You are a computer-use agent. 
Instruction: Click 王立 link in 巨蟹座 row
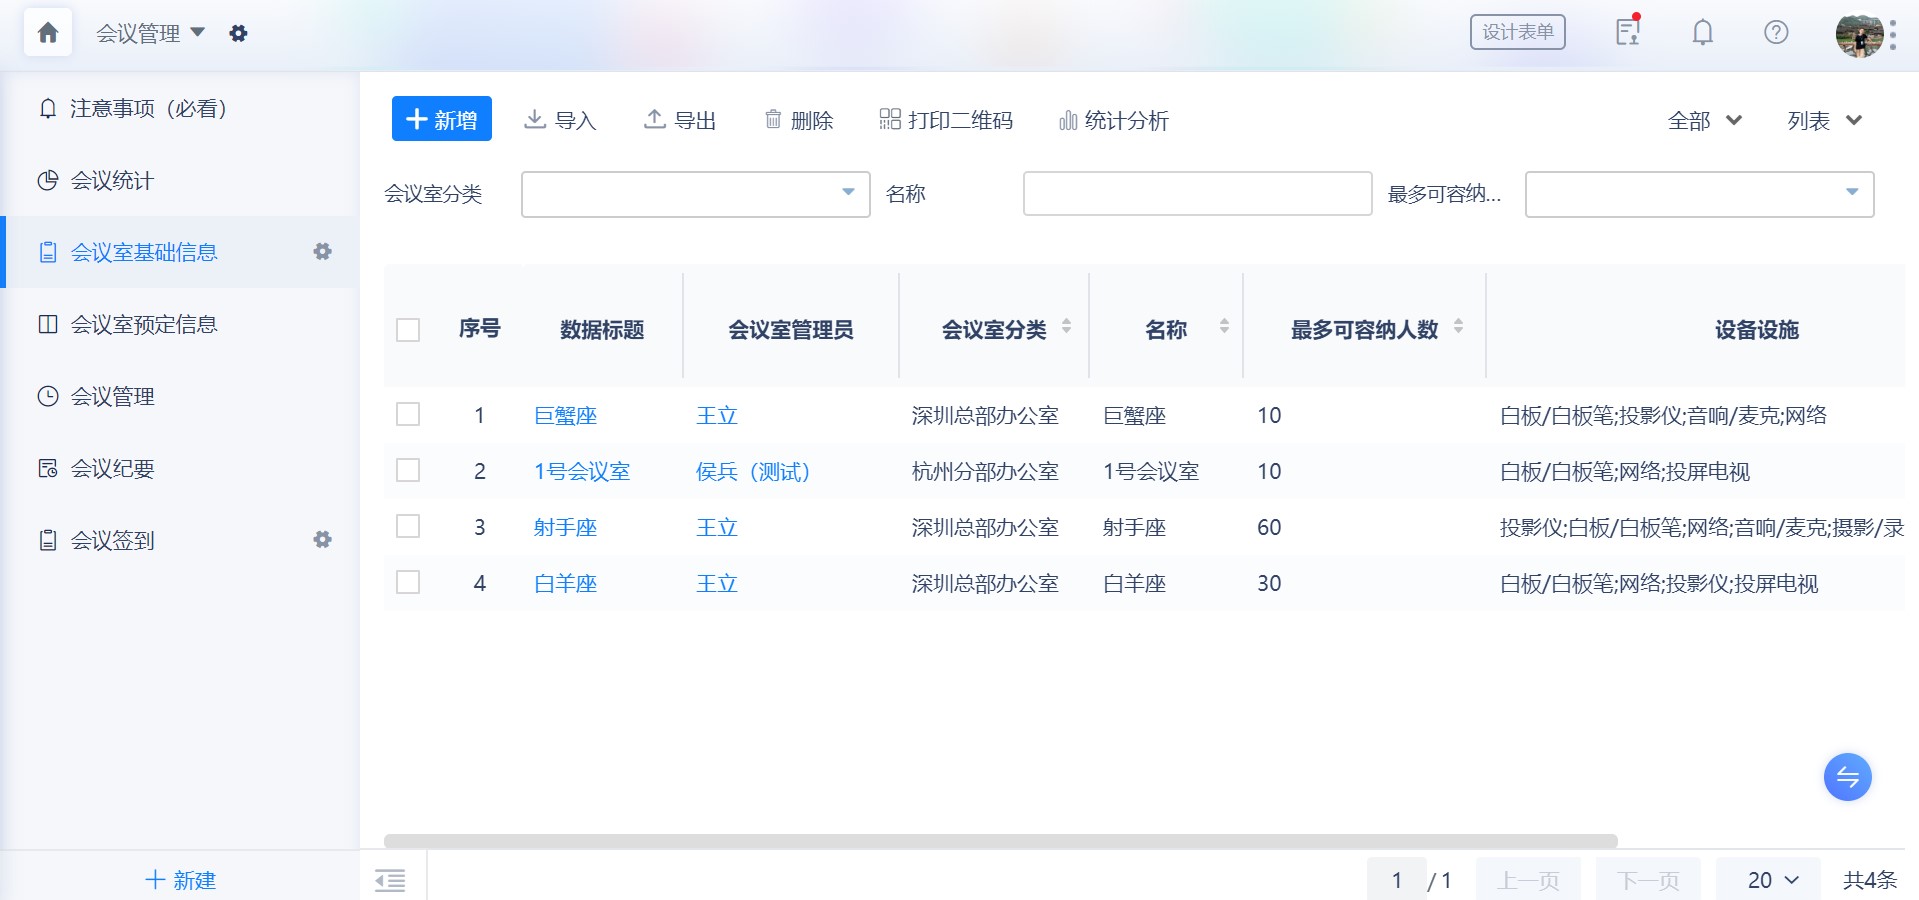click(717, 416)
